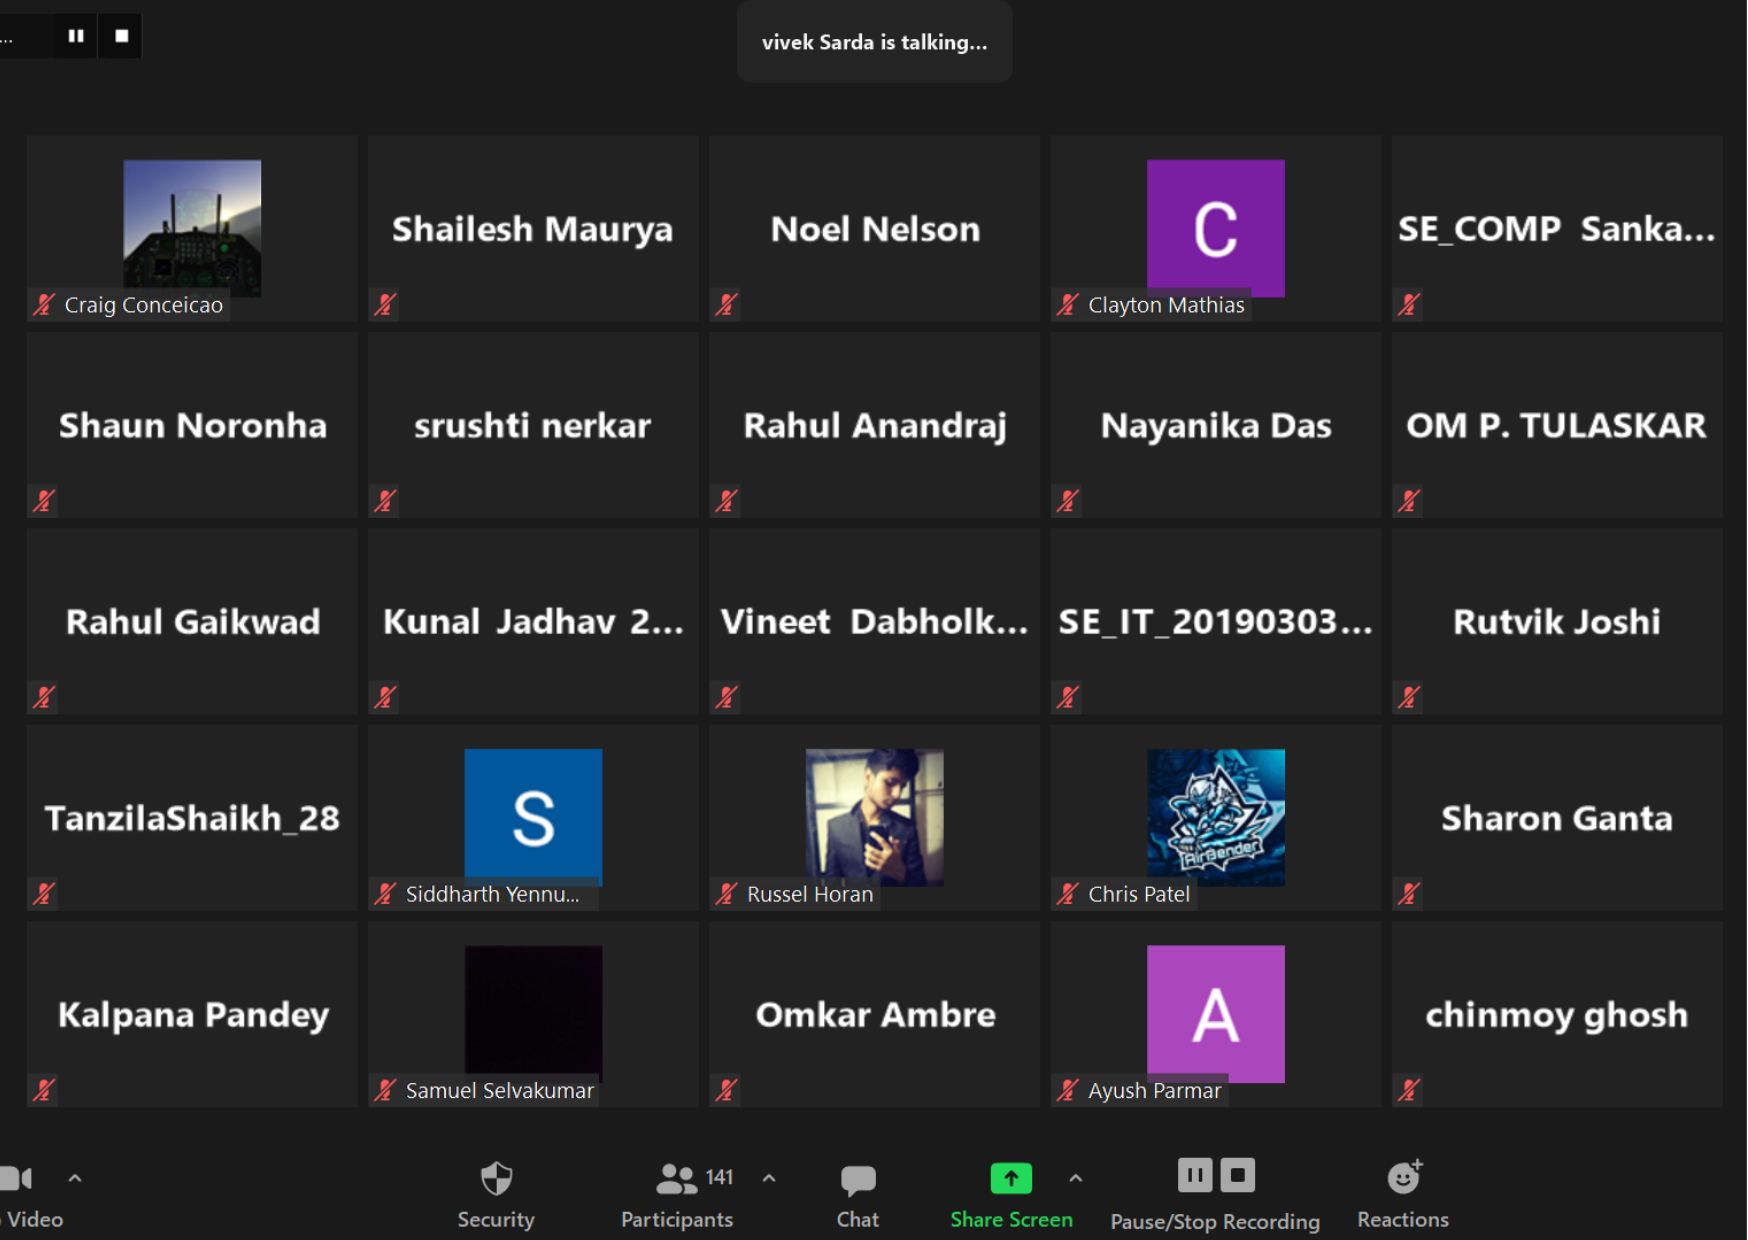Click Rahul Anandraj's muted mic icon
Image resolution: width=1748 pixels, height=1240 pixels.
727,500
